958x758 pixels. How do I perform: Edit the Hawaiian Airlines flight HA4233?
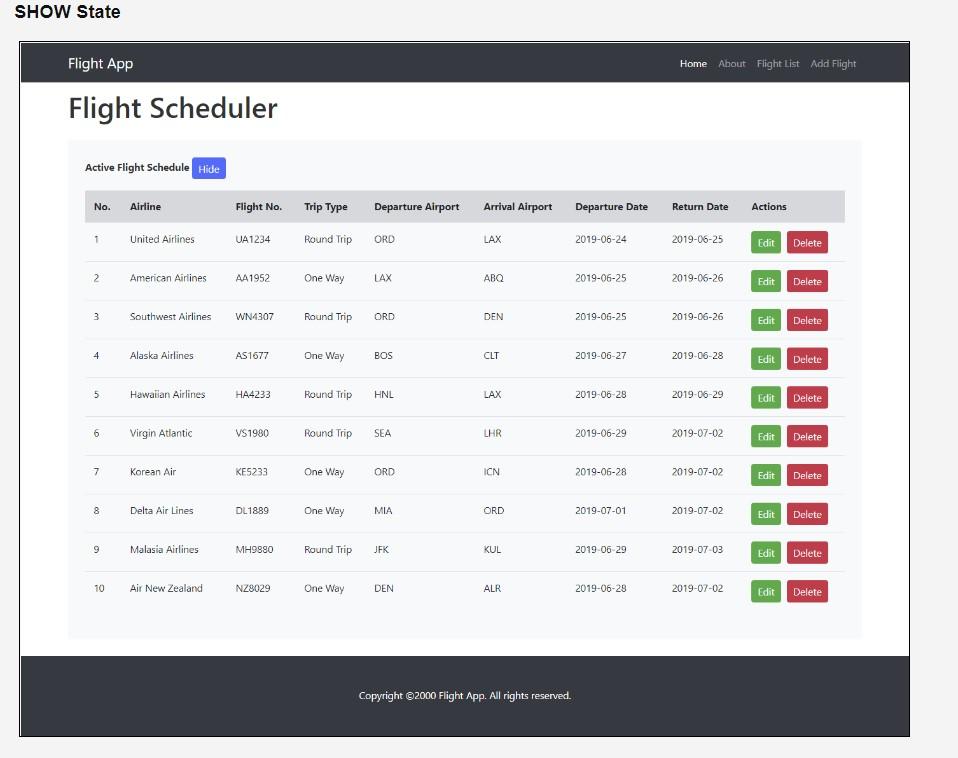[766, 397]
